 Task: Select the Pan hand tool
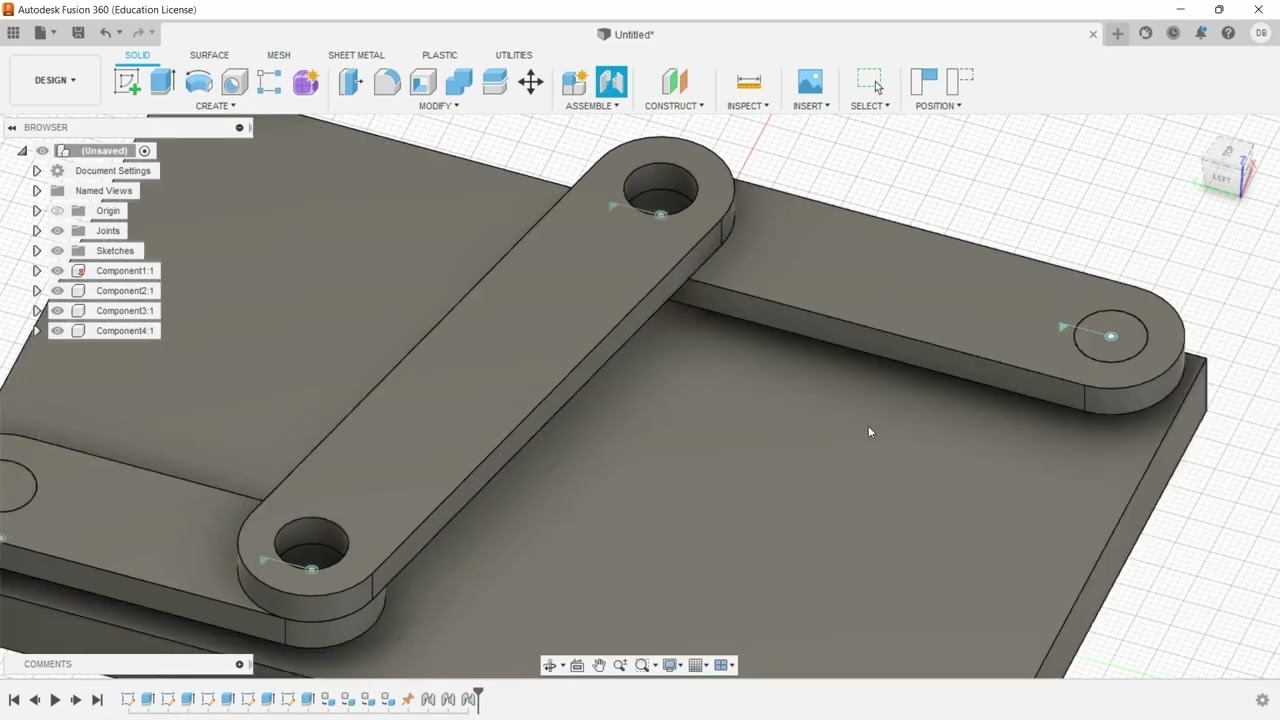pos(599,665)
